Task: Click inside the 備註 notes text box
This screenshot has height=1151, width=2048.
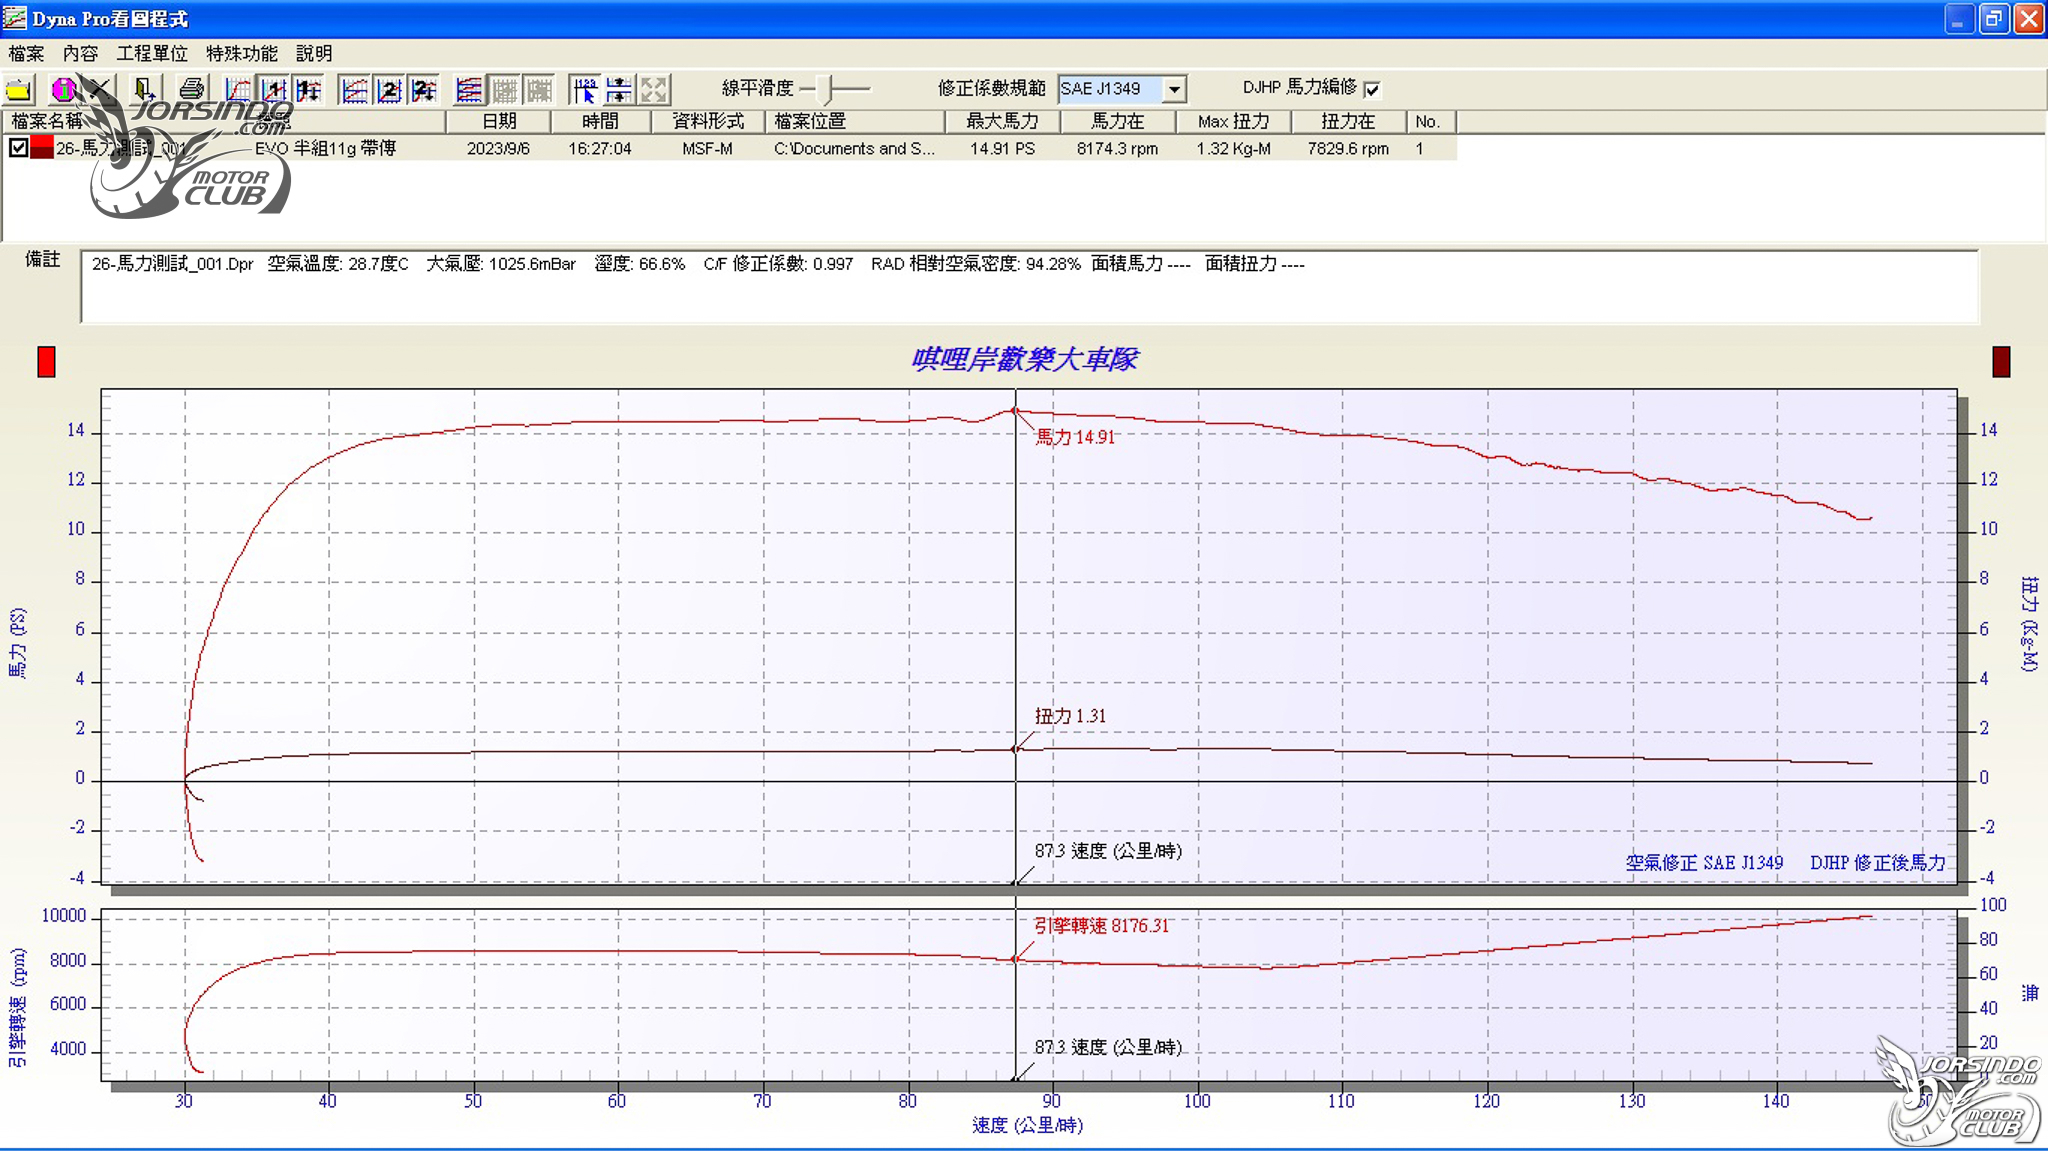Action: point(1029,287)
